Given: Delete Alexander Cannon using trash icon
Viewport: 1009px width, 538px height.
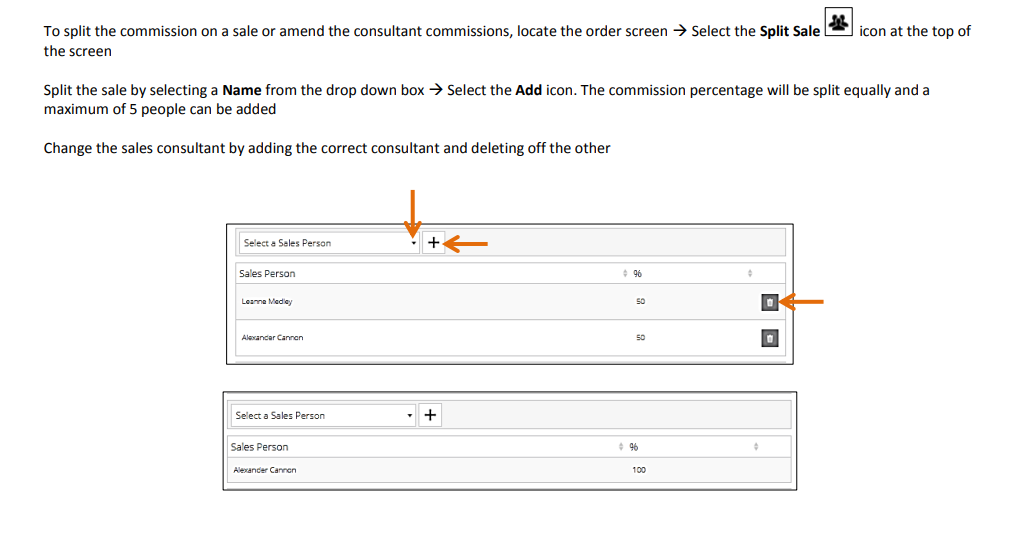Looking at the screenshot, I should [x=769, y=338].
